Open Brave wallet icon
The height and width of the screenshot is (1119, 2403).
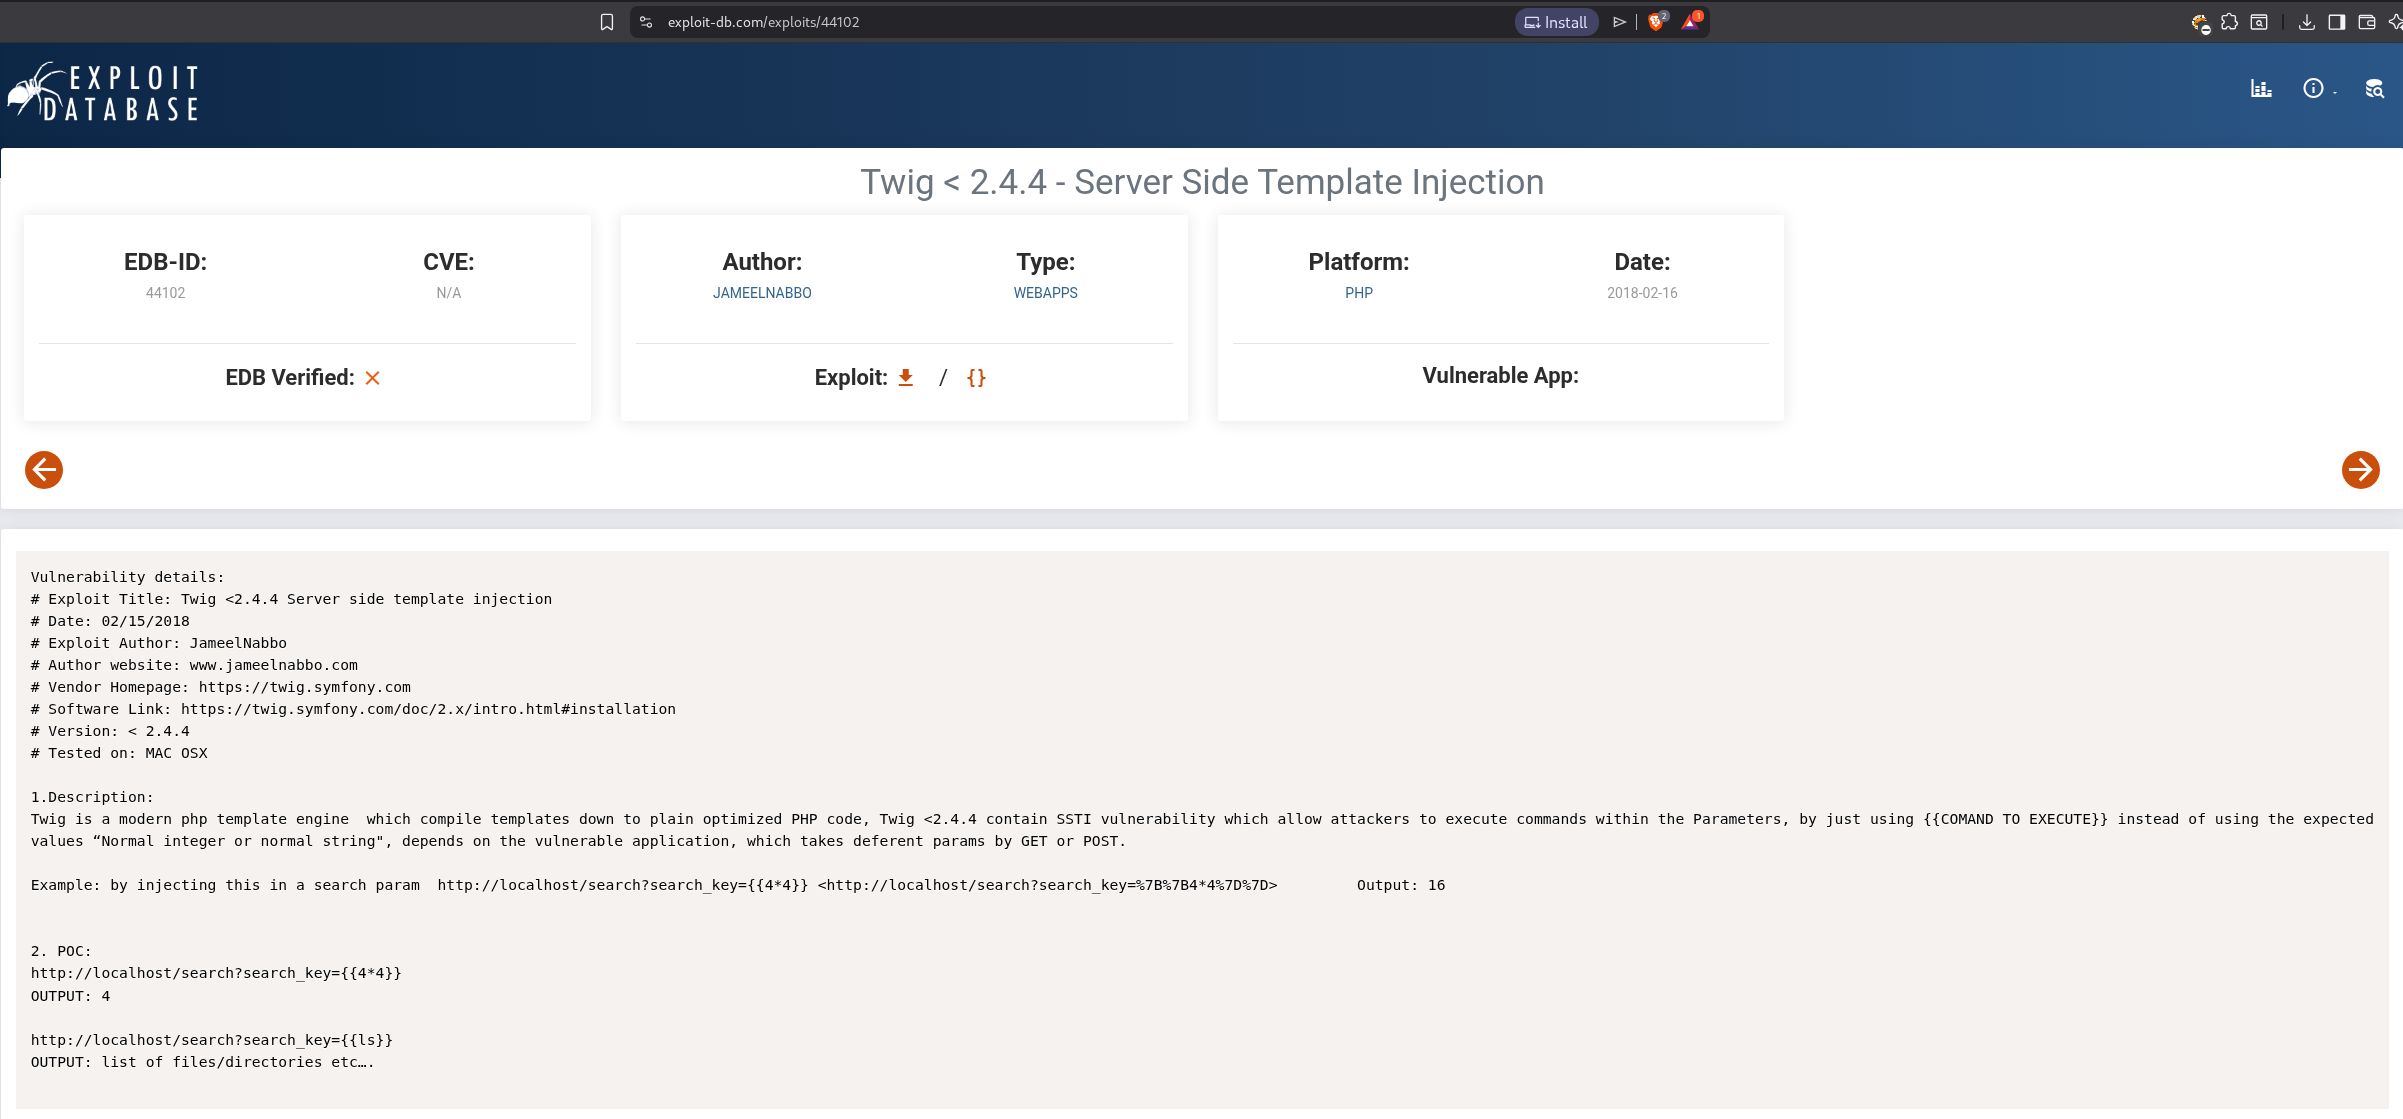coord(2367,22)
